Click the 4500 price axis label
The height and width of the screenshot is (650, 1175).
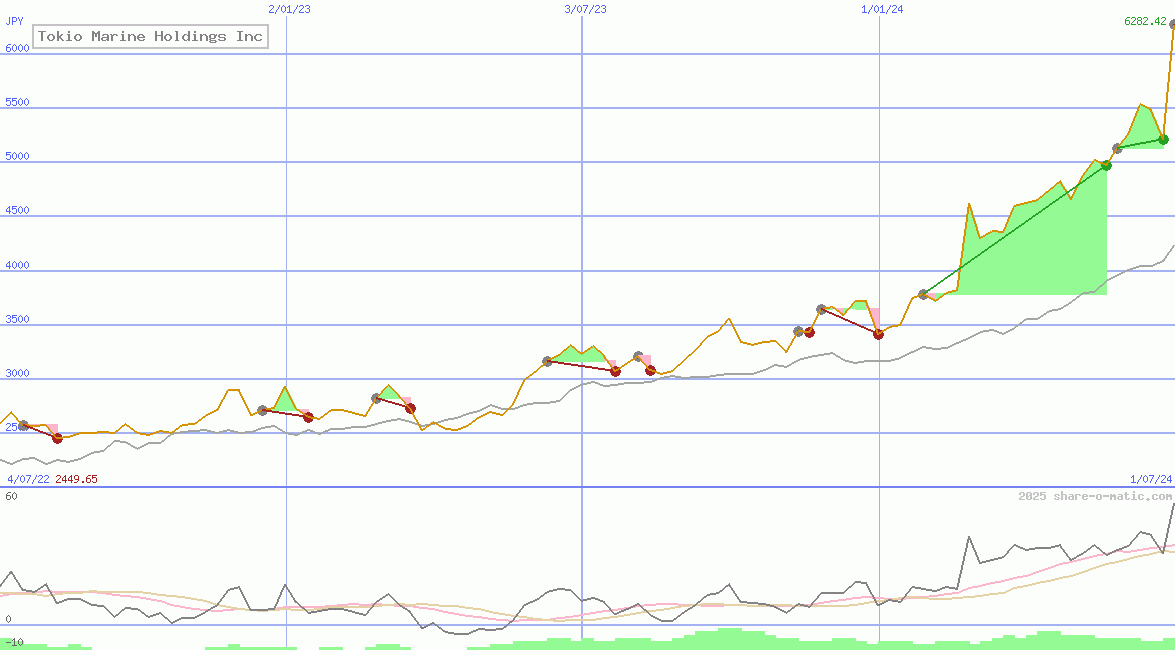(17, 211)
